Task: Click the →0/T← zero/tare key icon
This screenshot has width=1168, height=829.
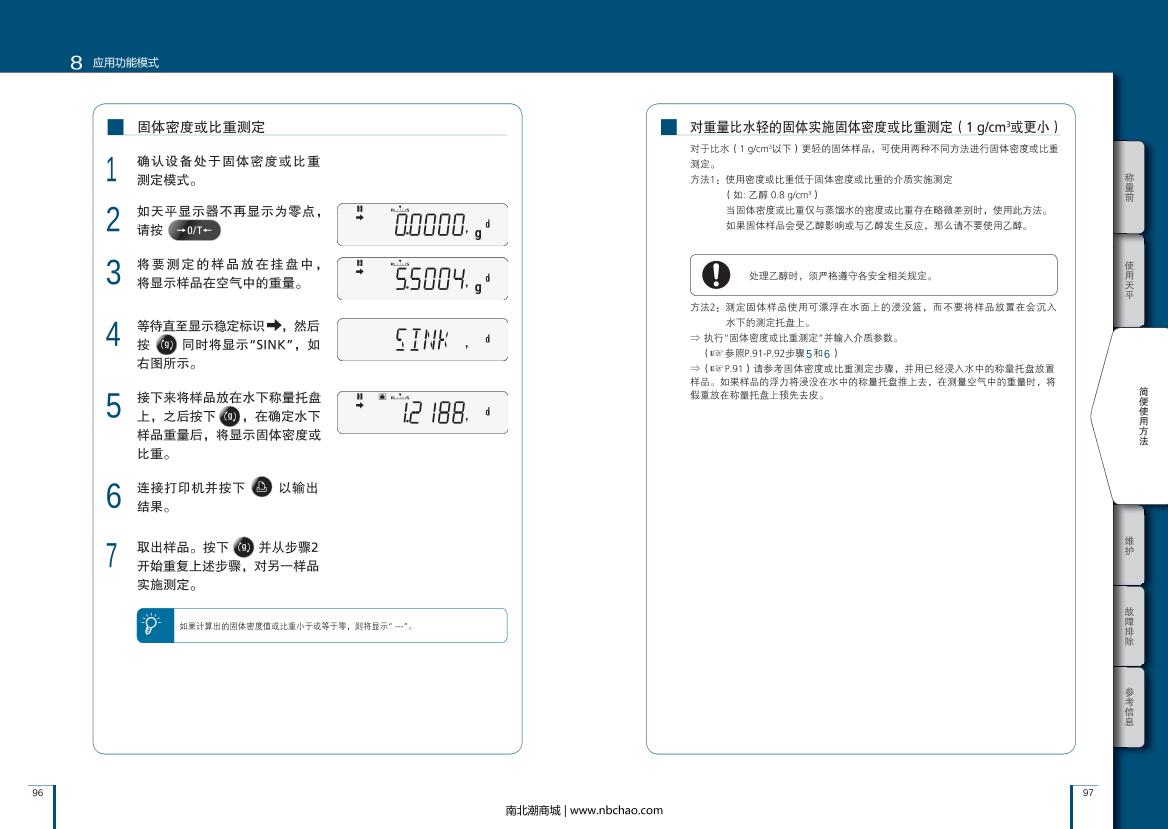Action: click(x=194, y=231)
